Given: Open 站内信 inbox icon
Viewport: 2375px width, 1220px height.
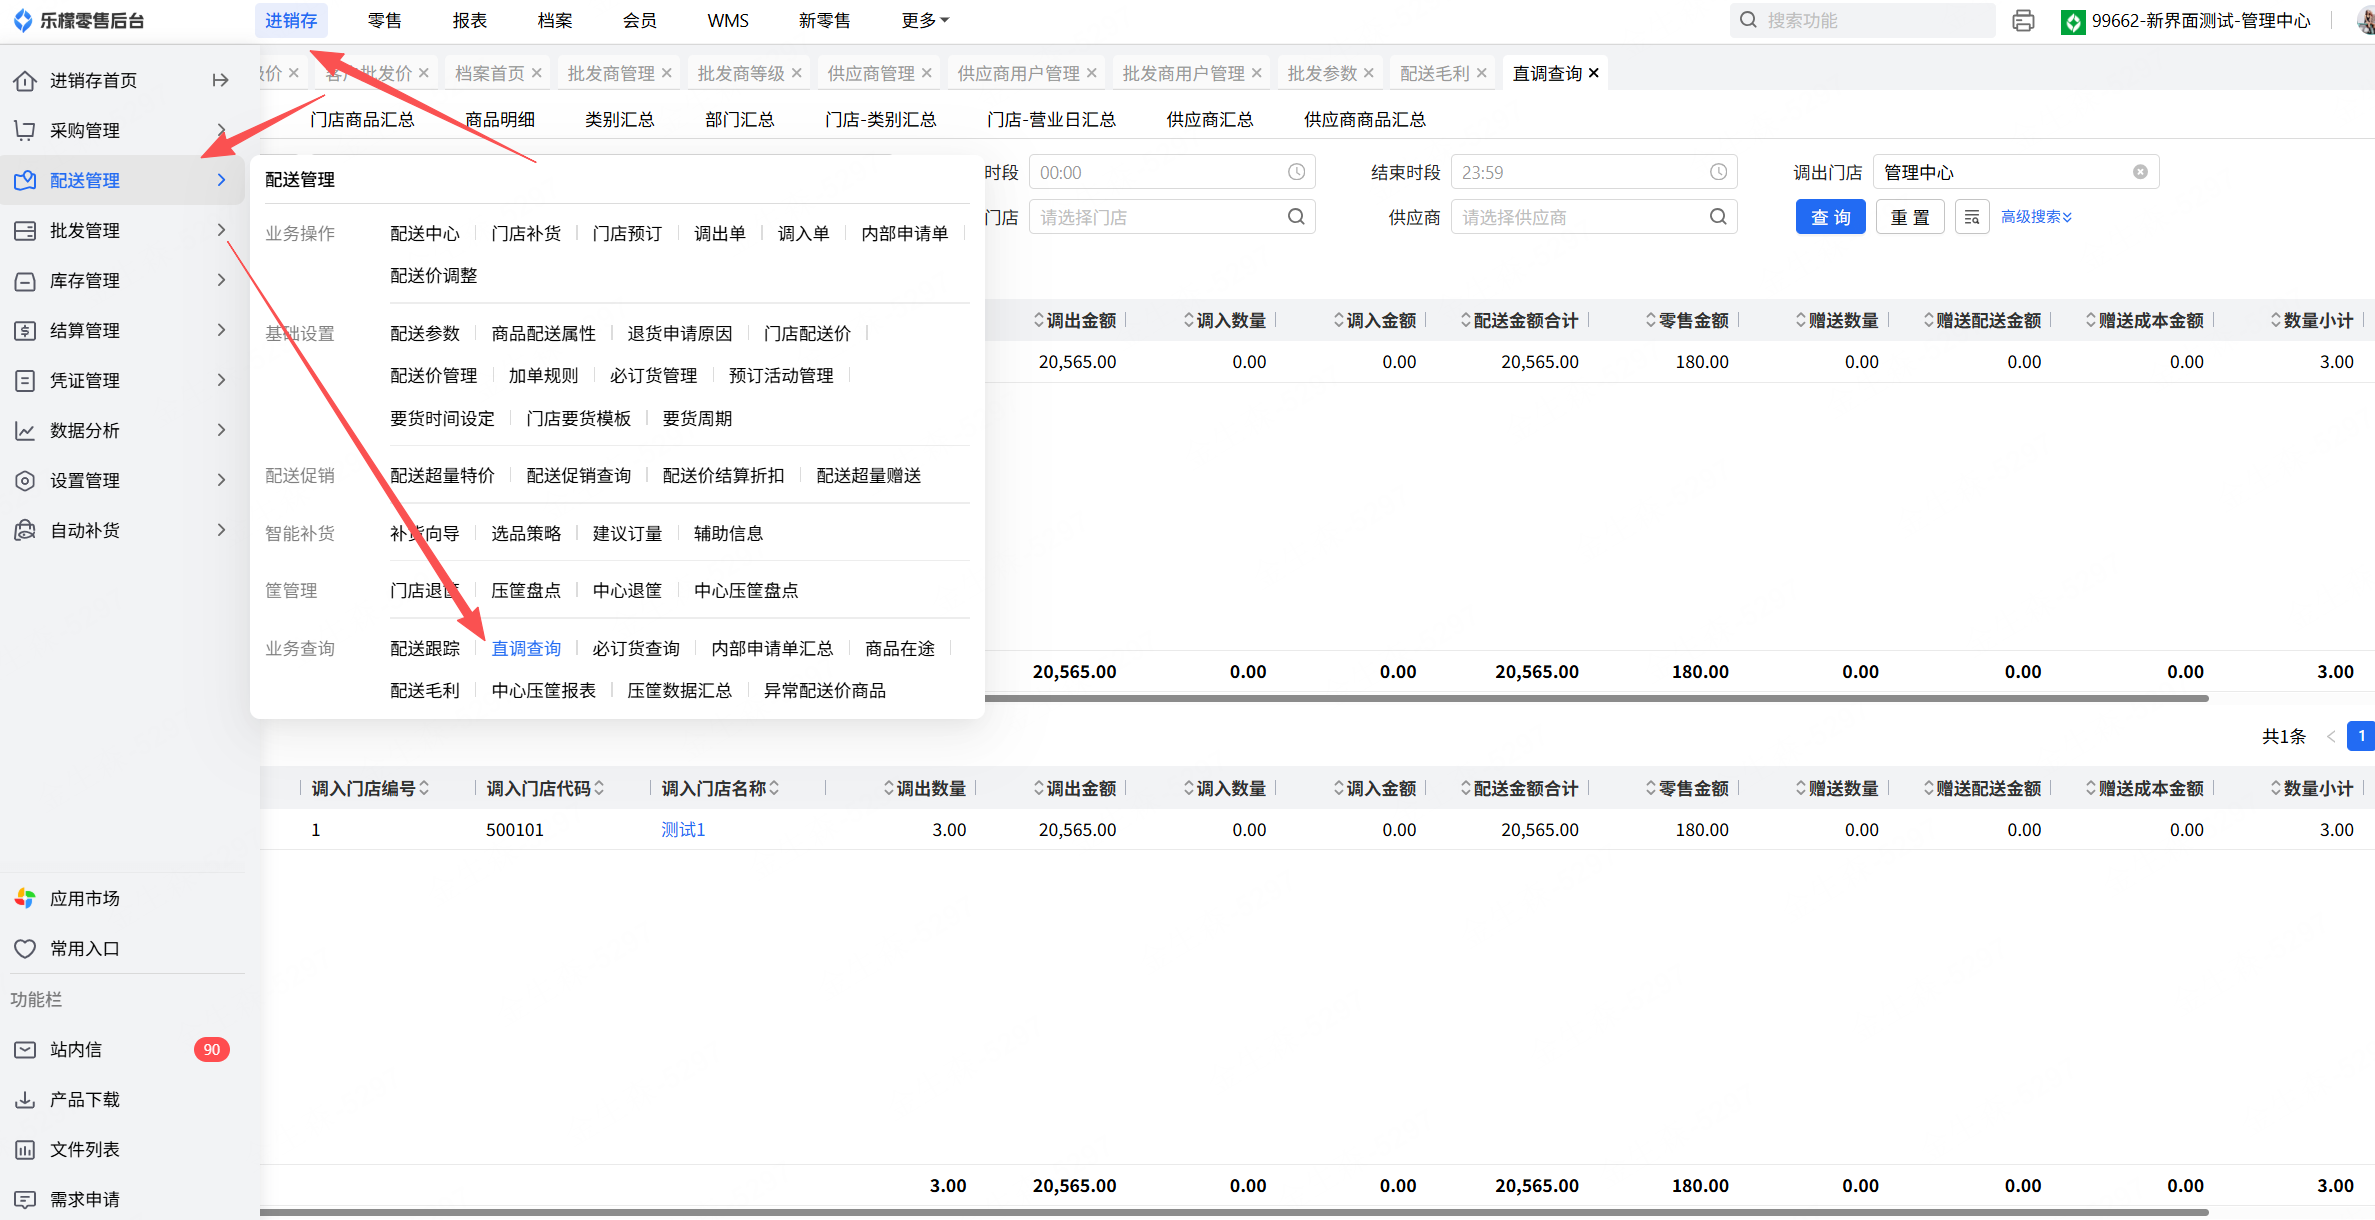Looking at the screenshot, I should [x=25, y=1049].
